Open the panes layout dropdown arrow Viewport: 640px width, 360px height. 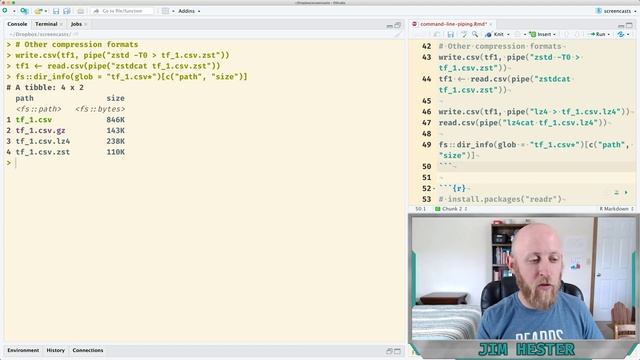pyautogui.click(x=173, y=11)
